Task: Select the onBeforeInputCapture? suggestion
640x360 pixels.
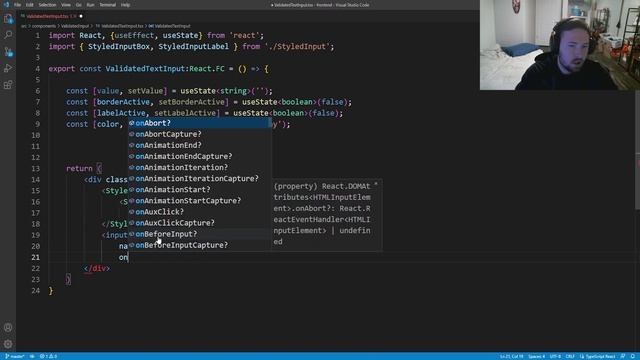Action: coord(200,245)
